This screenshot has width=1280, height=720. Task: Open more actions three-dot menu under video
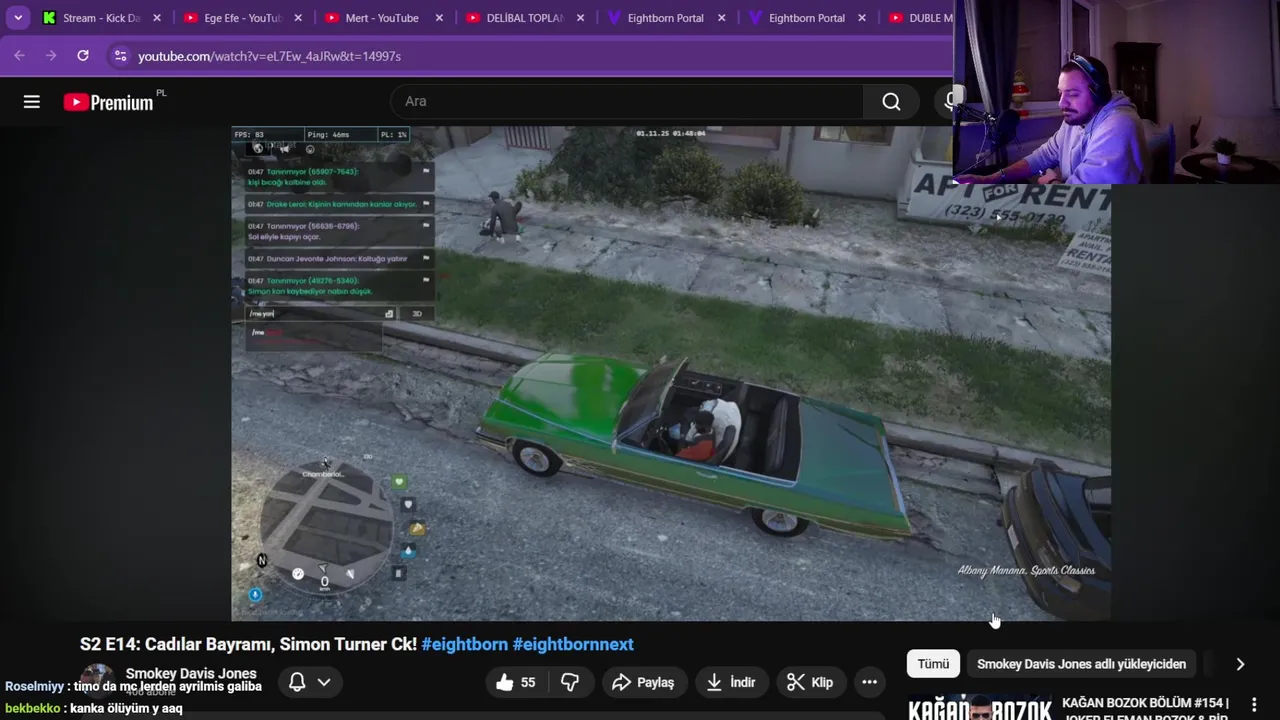pyautogui.click(x=869, y=682)
